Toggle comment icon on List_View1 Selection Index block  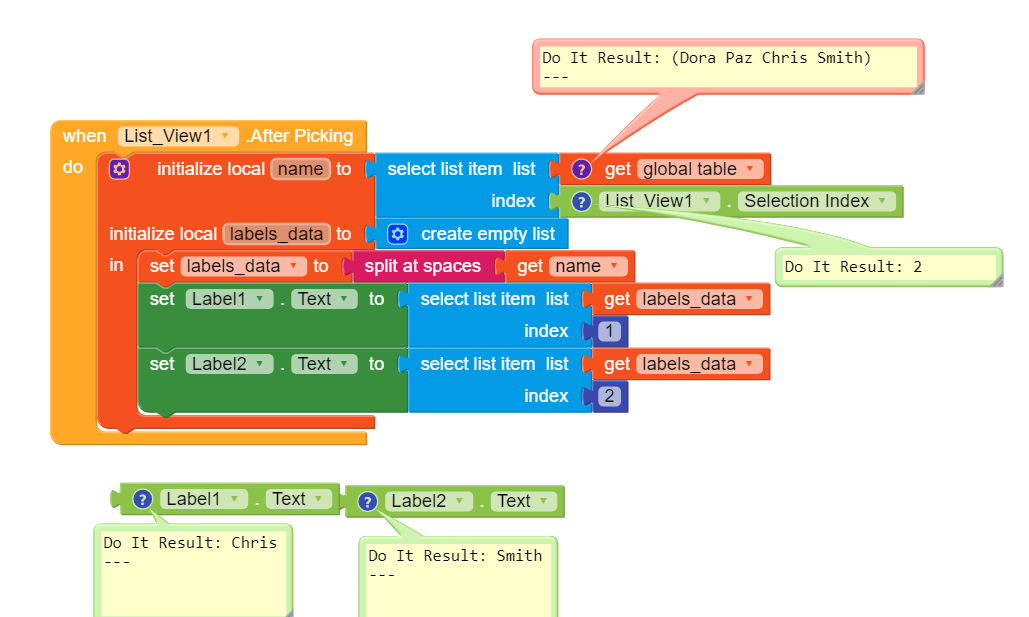click(x=581, y=202)
